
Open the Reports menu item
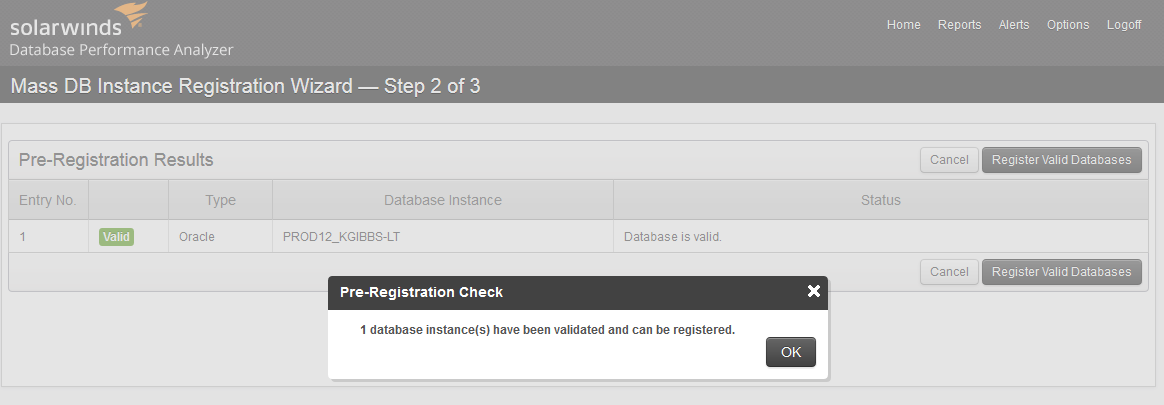point(959,24)
